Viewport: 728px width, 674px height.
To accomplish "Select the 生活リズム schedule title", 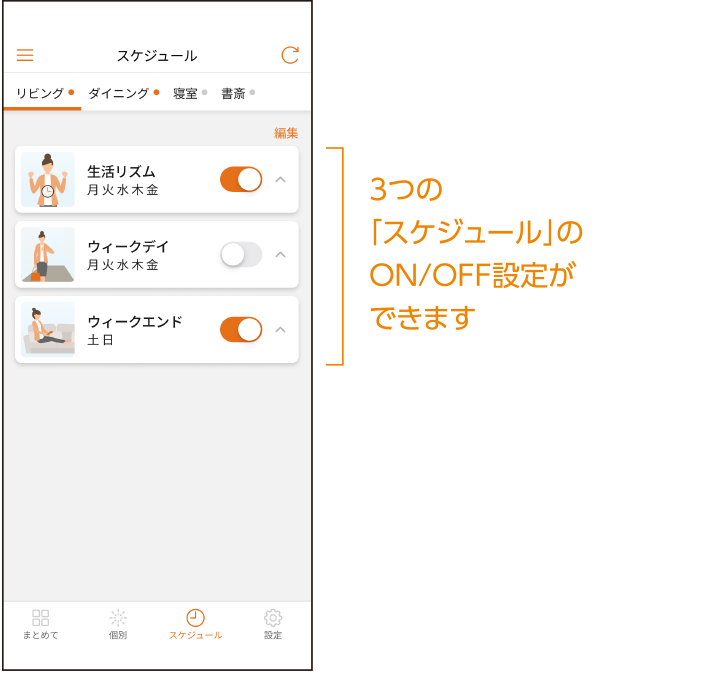I will tap(121, 172).
